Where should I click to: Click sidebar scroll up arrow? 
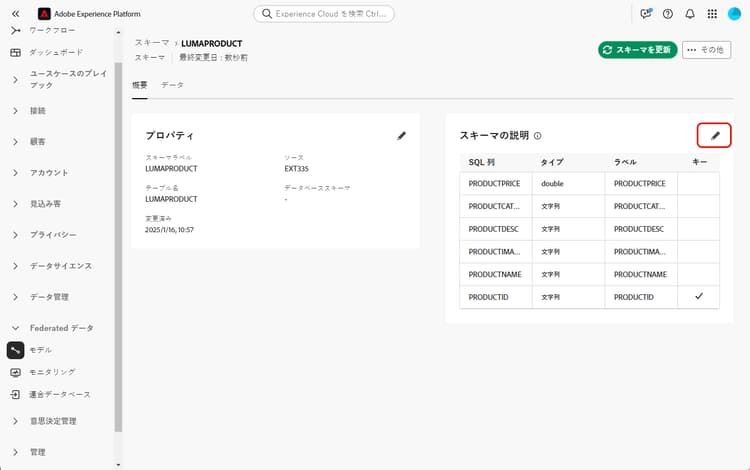118,32
